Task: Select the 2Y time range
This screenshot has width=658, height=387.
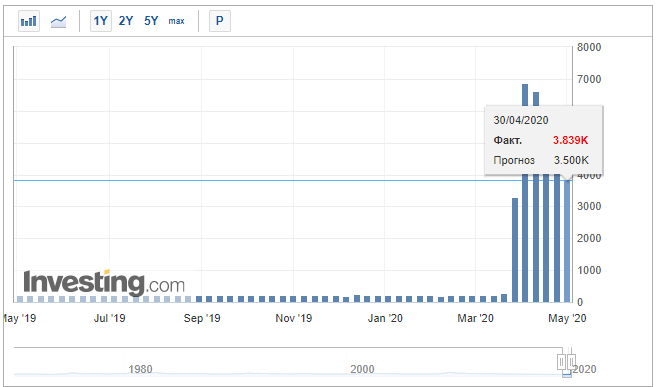Action: 126,21
